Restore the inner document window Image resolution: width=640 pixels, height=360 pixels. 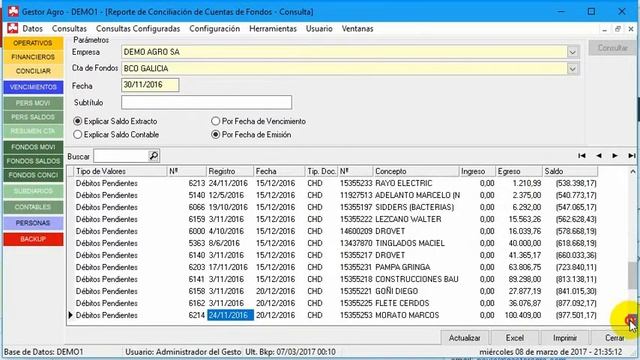point(618,29)
